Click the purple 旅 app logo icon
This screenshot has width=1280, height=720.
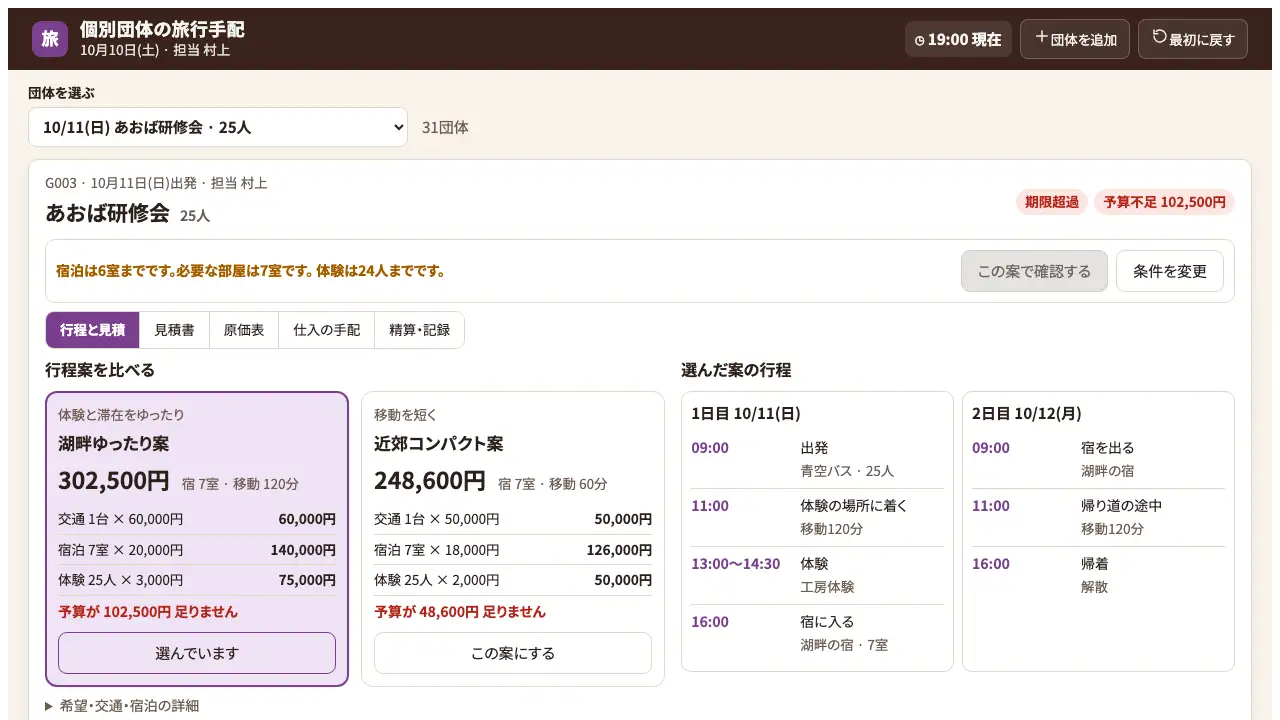point(50,39)
